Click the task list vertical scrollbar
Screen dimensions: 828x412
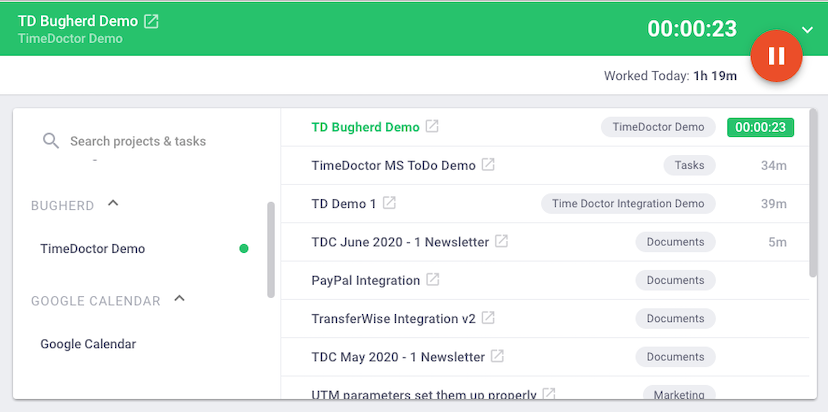813,193
